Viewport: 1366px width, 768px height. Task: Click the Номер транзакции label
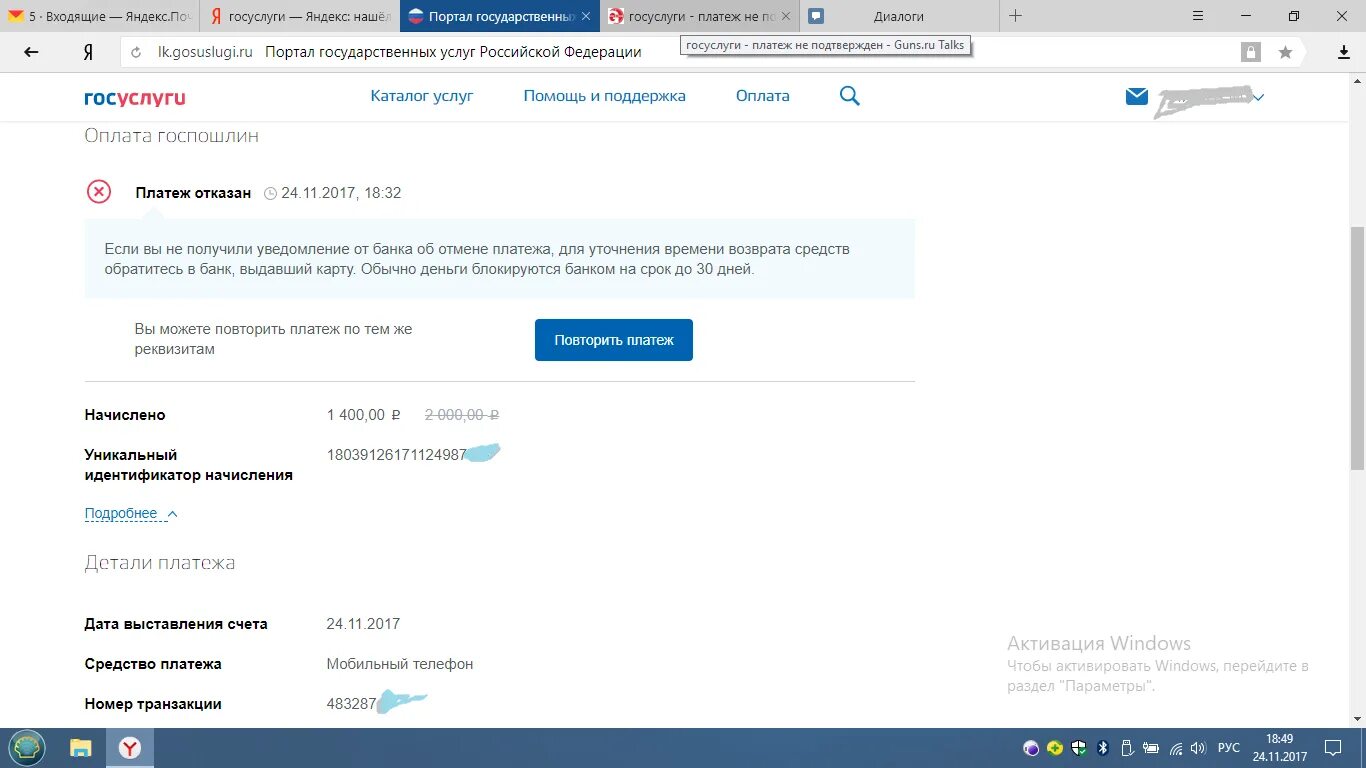pos(153,704)
